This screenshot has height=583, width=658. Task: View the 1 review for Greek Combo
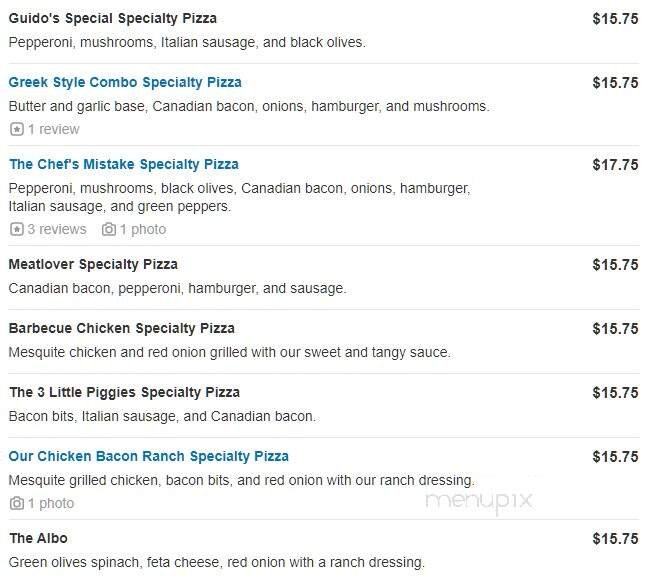(x=53, y=129)
